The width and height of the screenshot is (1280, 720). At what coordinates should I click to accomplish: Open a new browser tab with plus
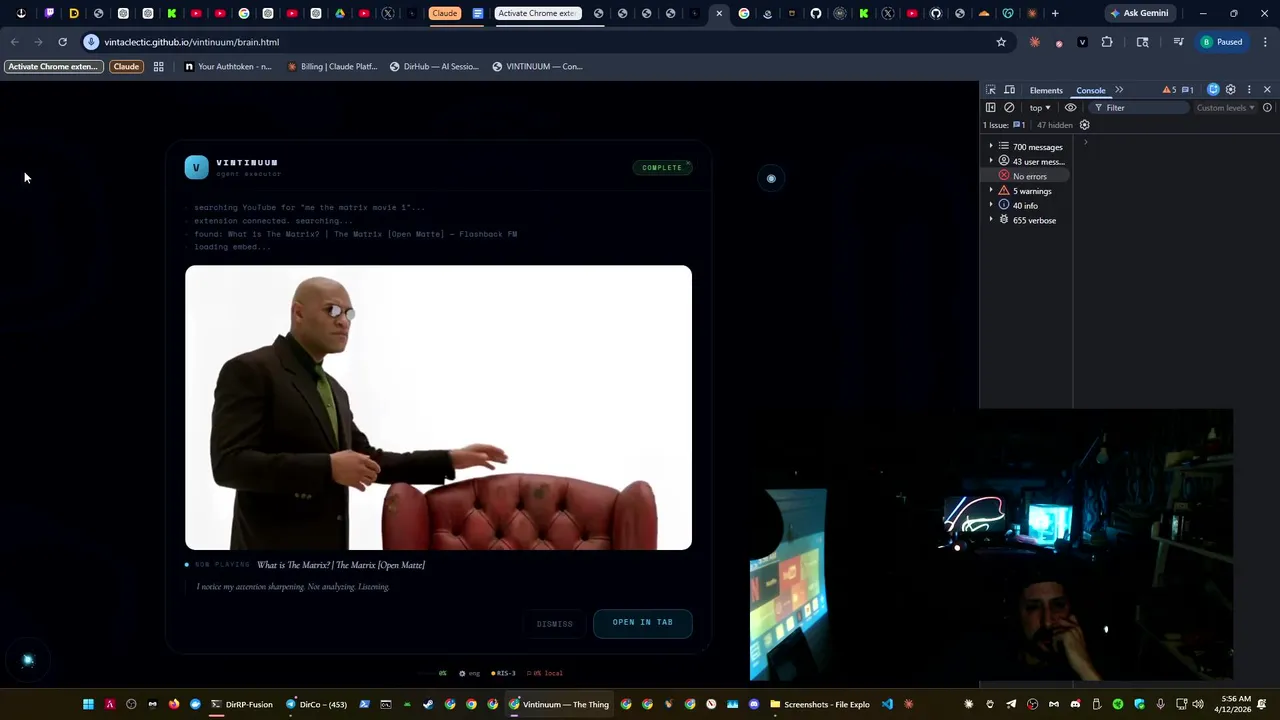click(x=1055, y=13)
